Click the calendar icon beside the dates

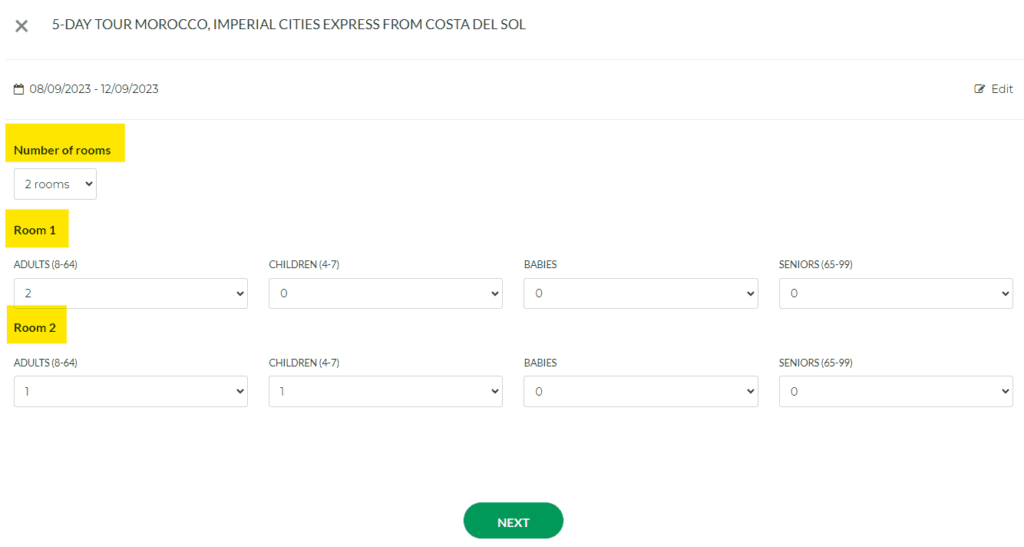click(x=19, y=89)
